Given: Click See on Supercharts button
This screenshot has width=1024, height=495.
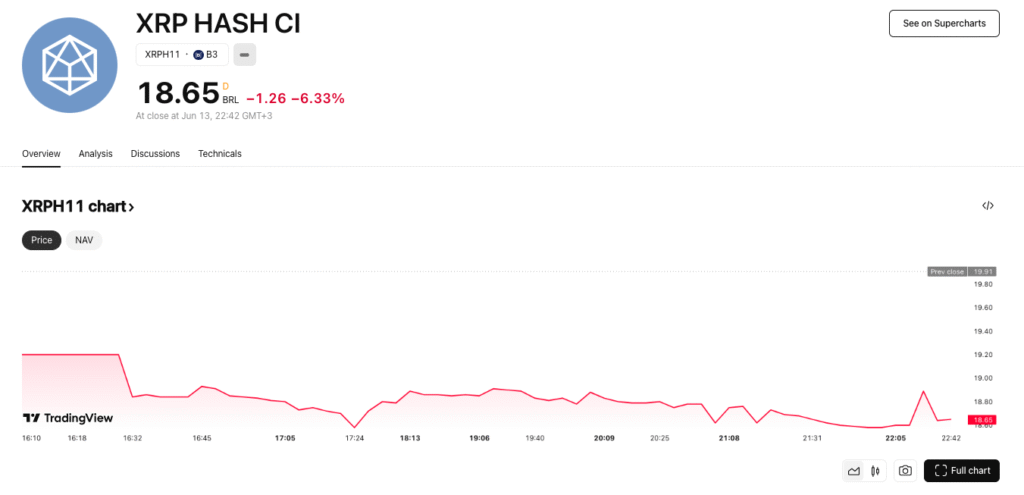Looking at the screenshot, I should click(944, 23).
